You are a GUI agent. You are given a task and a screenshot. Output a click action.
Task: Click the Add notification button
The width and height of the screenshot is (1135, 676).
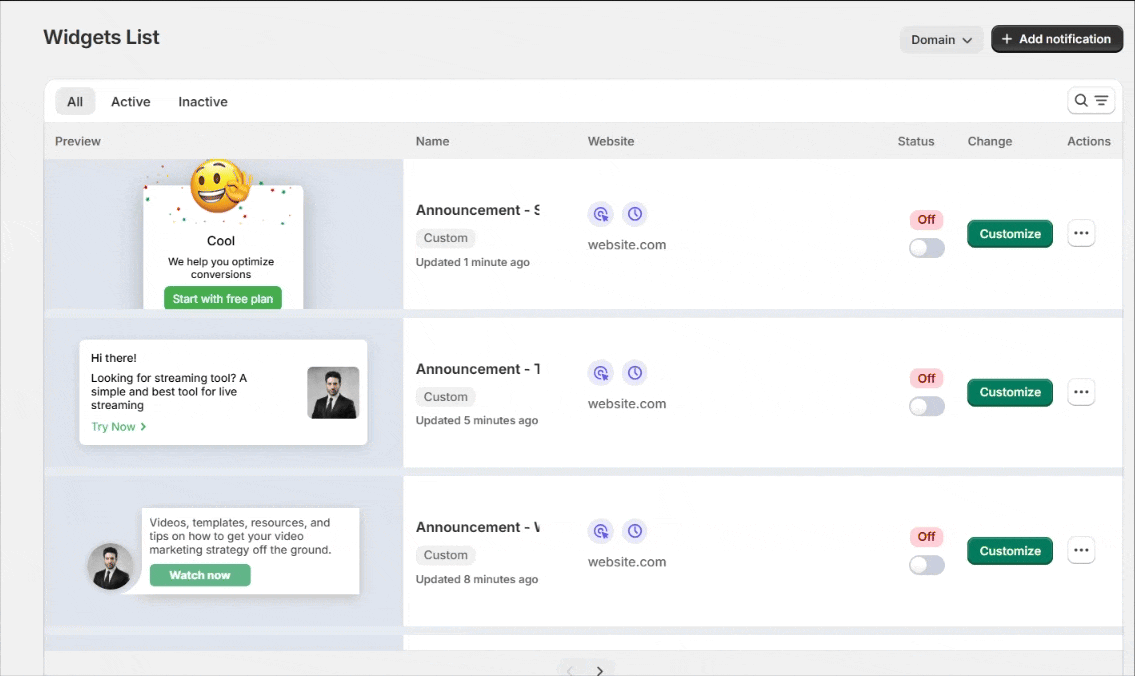point(1056,39)
